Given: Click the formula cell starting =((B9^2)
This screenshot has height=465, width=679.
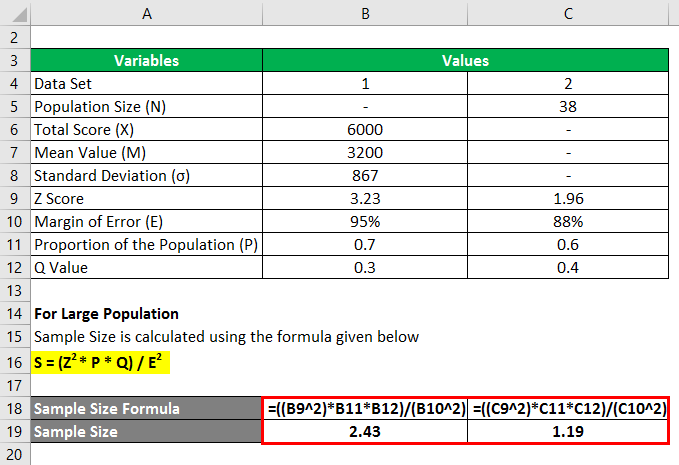Looking at the screenshot, I should (364, 409).
